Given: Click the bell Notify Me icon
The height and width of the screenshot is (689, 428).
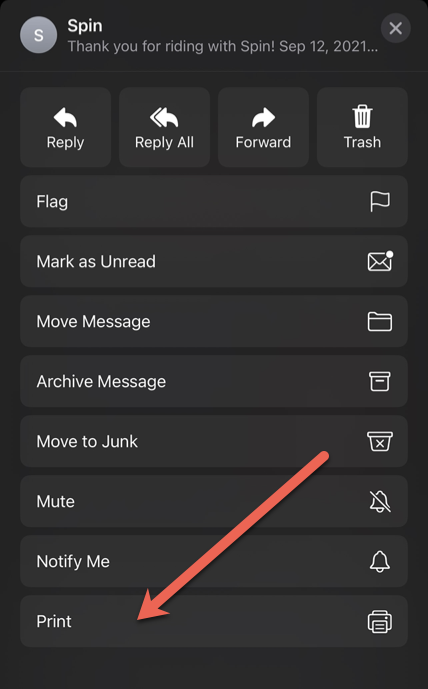Looking at the screenshot, I should point(380,561).
